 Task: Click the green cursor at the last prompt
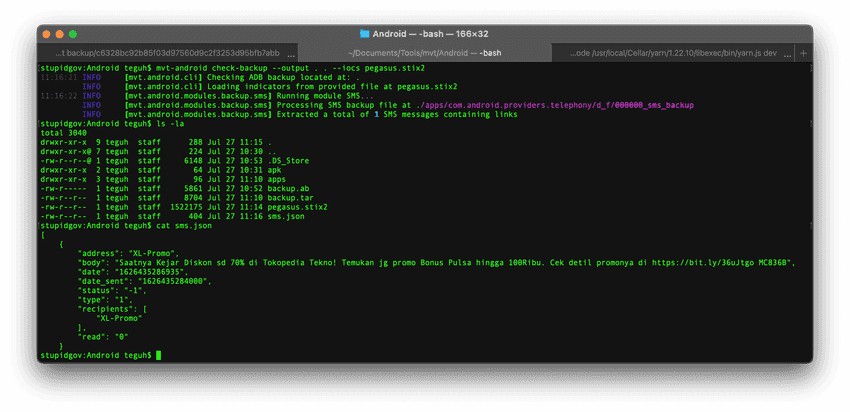[x=158, y=355]
